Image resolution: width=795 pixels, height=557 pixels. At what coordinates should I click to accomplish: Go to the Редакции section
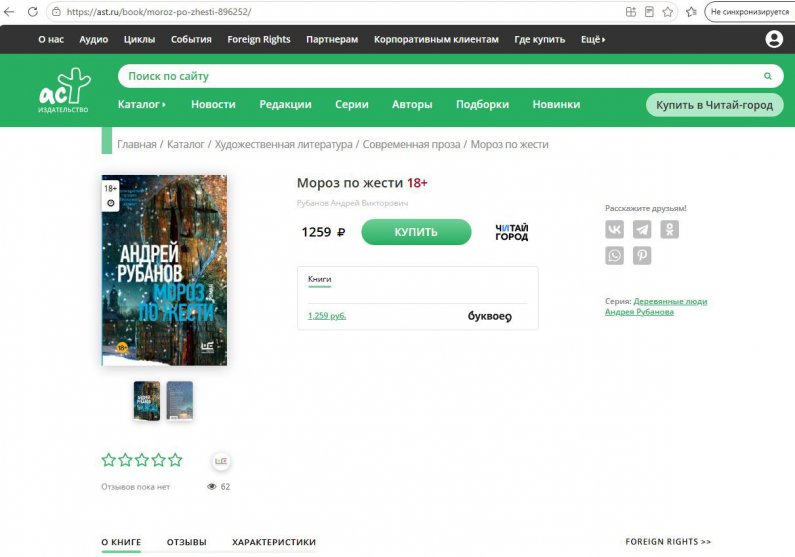tap(285, 104)
